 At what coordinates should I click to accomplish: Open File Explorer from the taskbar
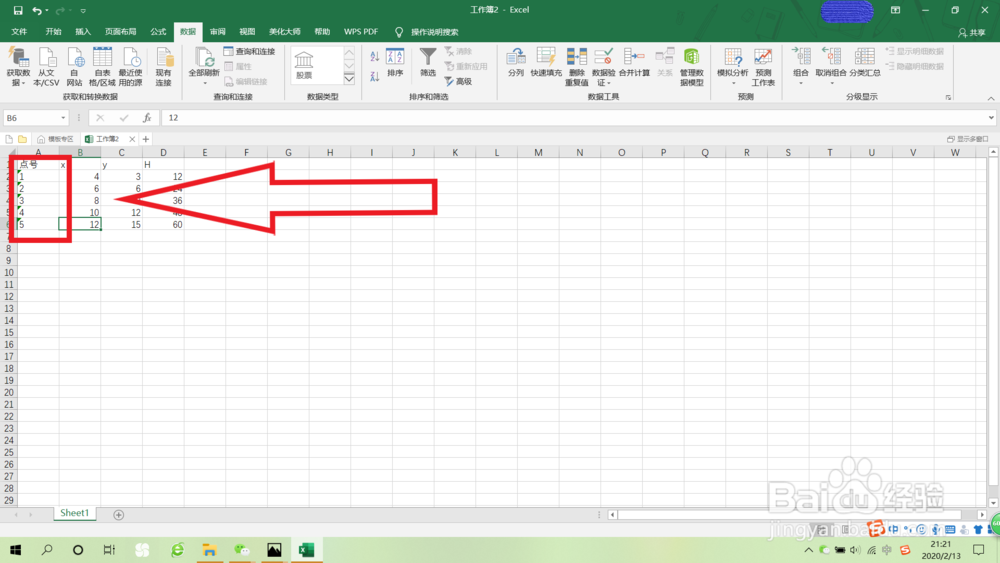pos(209,550)
